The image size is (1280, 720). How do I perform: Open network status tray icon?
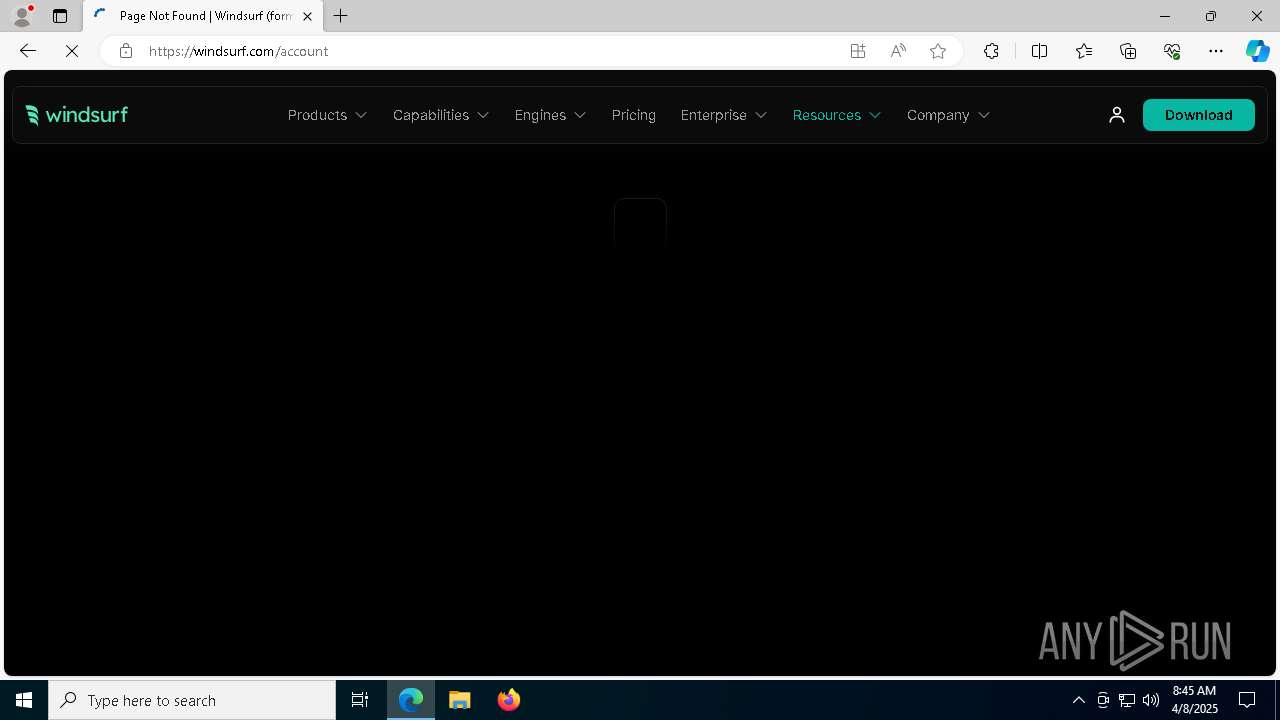pyautogui.click(x=1127, y=700)
